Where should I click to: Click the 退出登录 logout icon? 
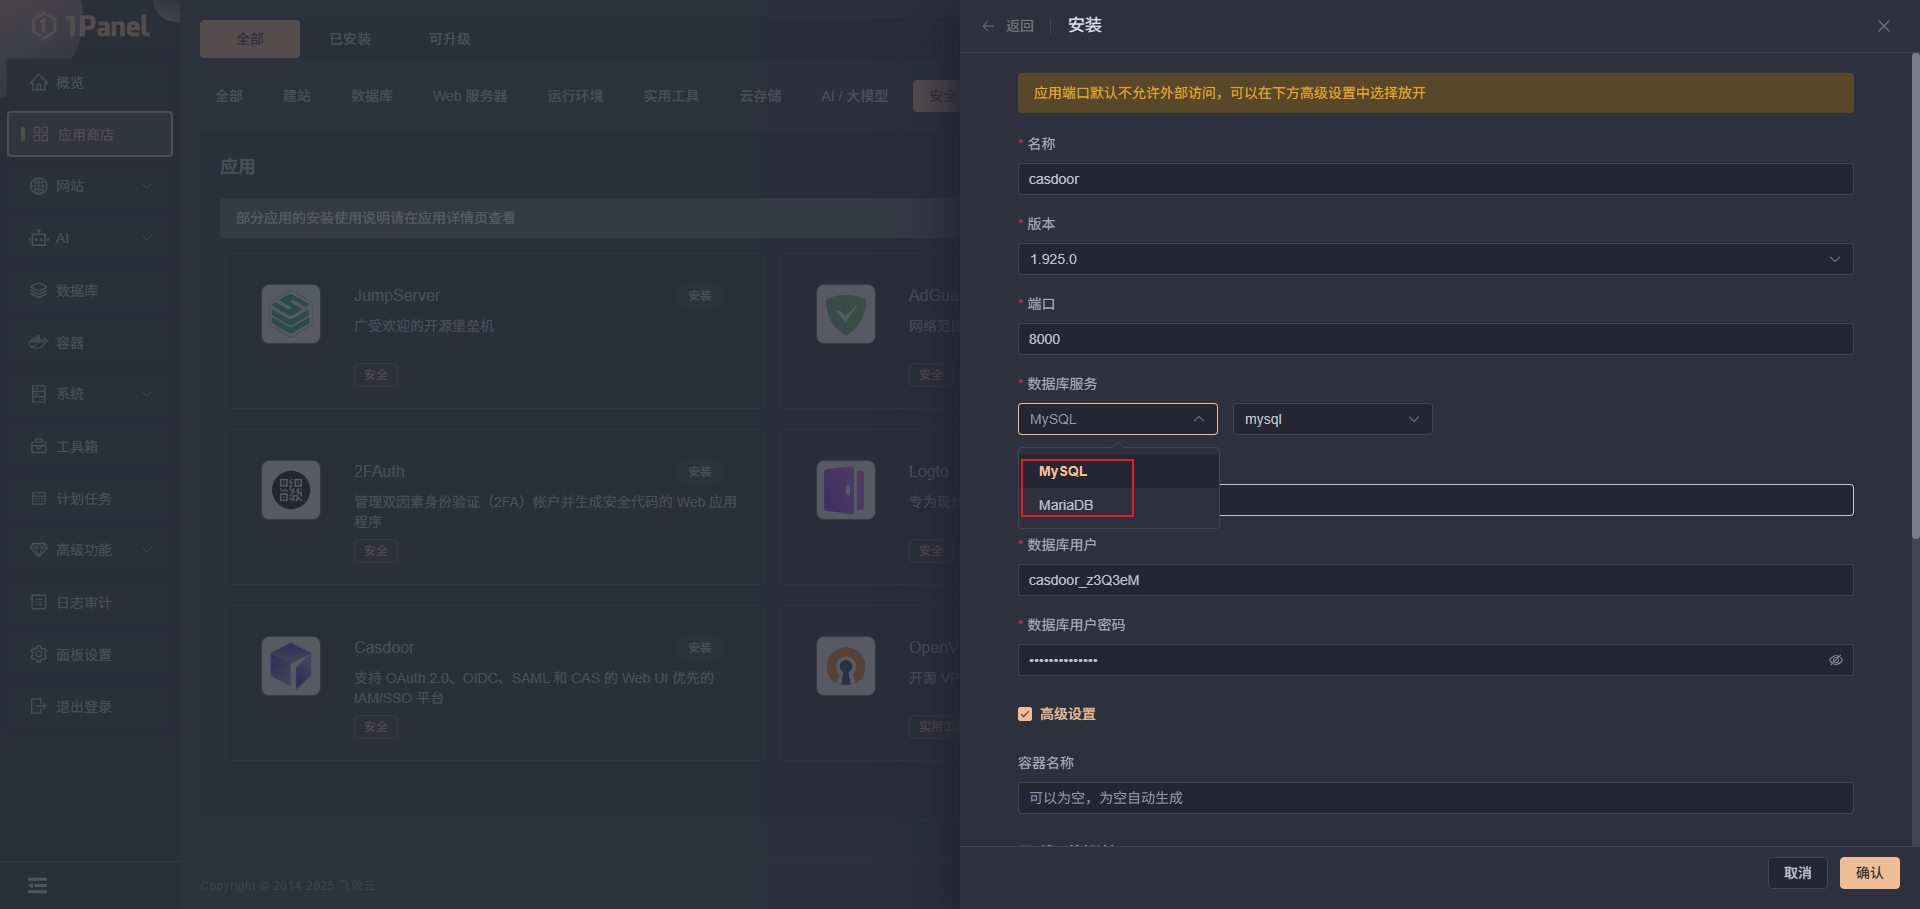coord(39,706)
